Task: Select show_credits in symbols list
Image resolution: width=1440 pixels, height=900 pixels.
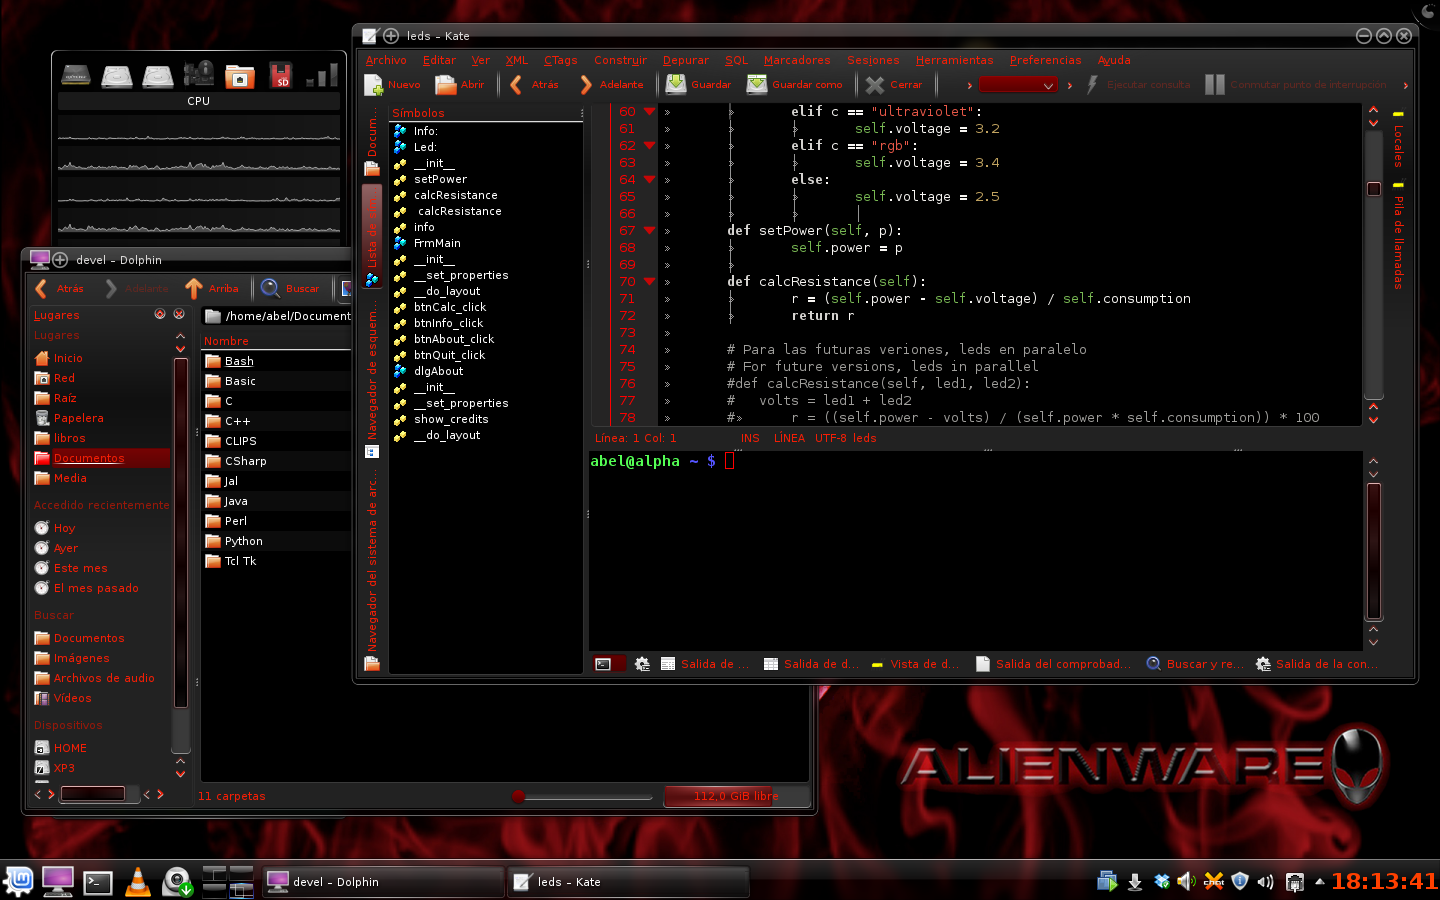Action: pos(451,420)
